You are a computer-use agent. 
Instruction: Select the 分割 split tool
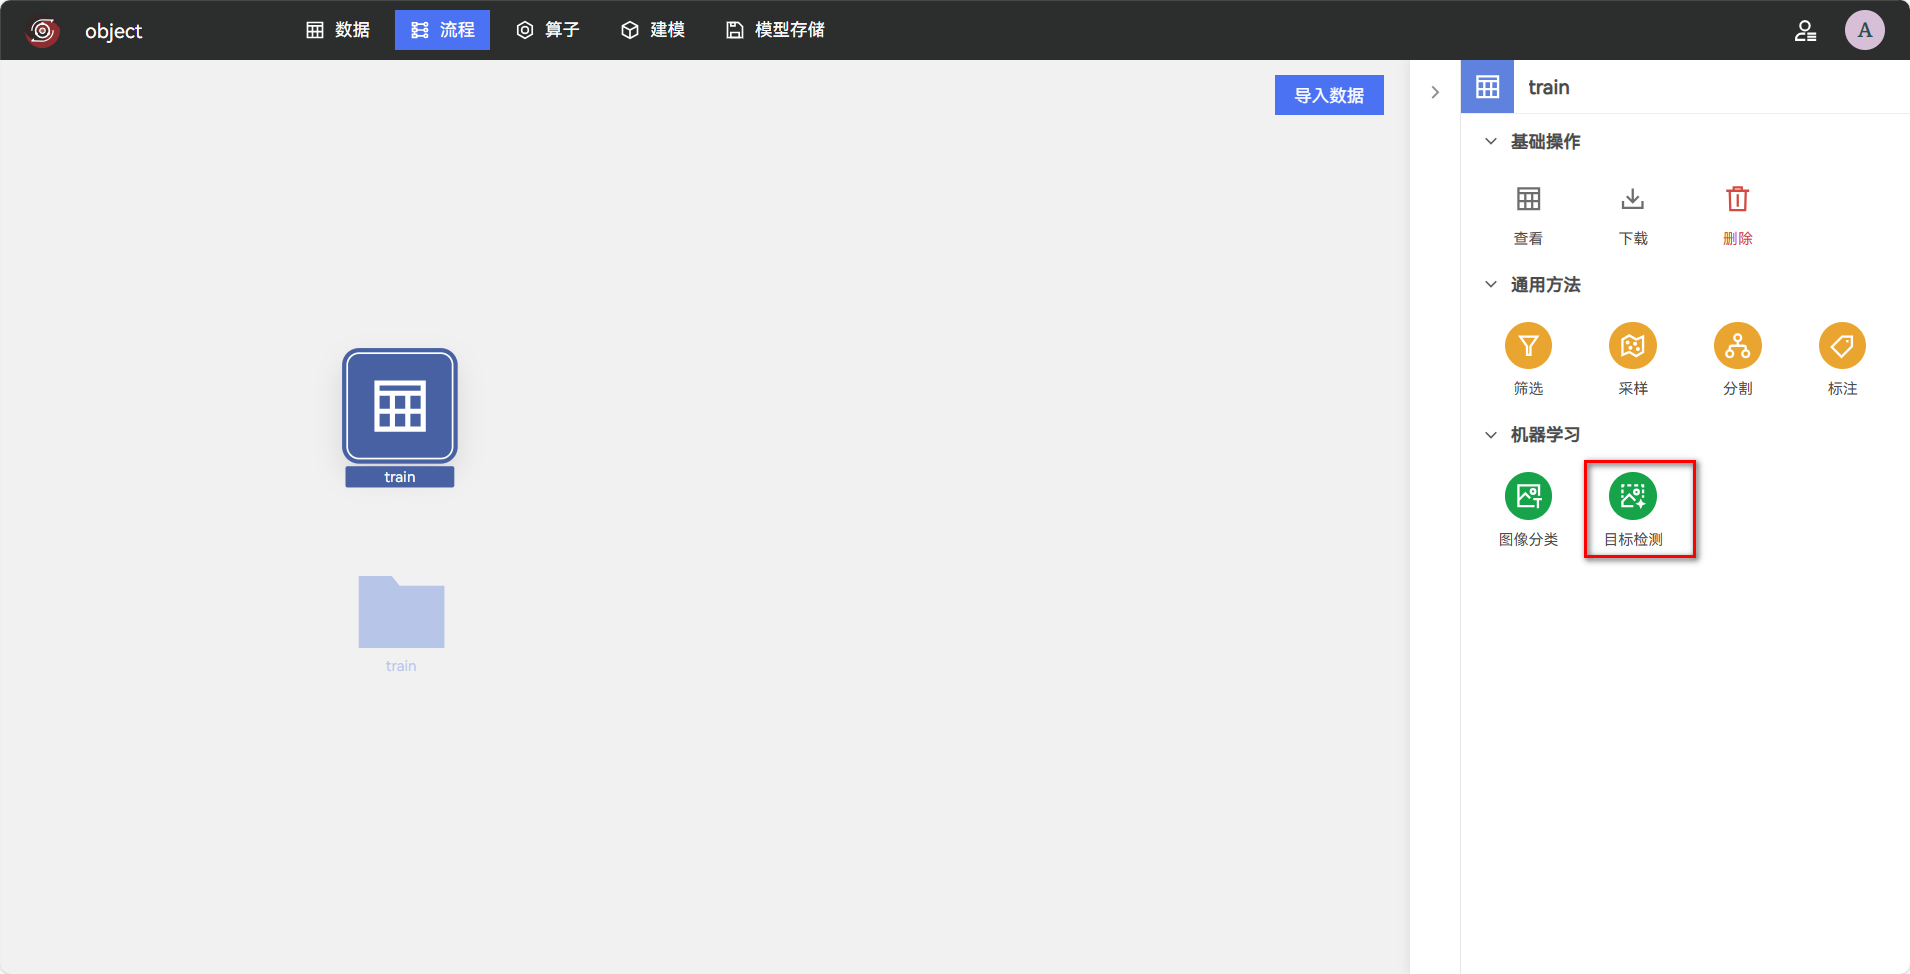(1738, 346)
